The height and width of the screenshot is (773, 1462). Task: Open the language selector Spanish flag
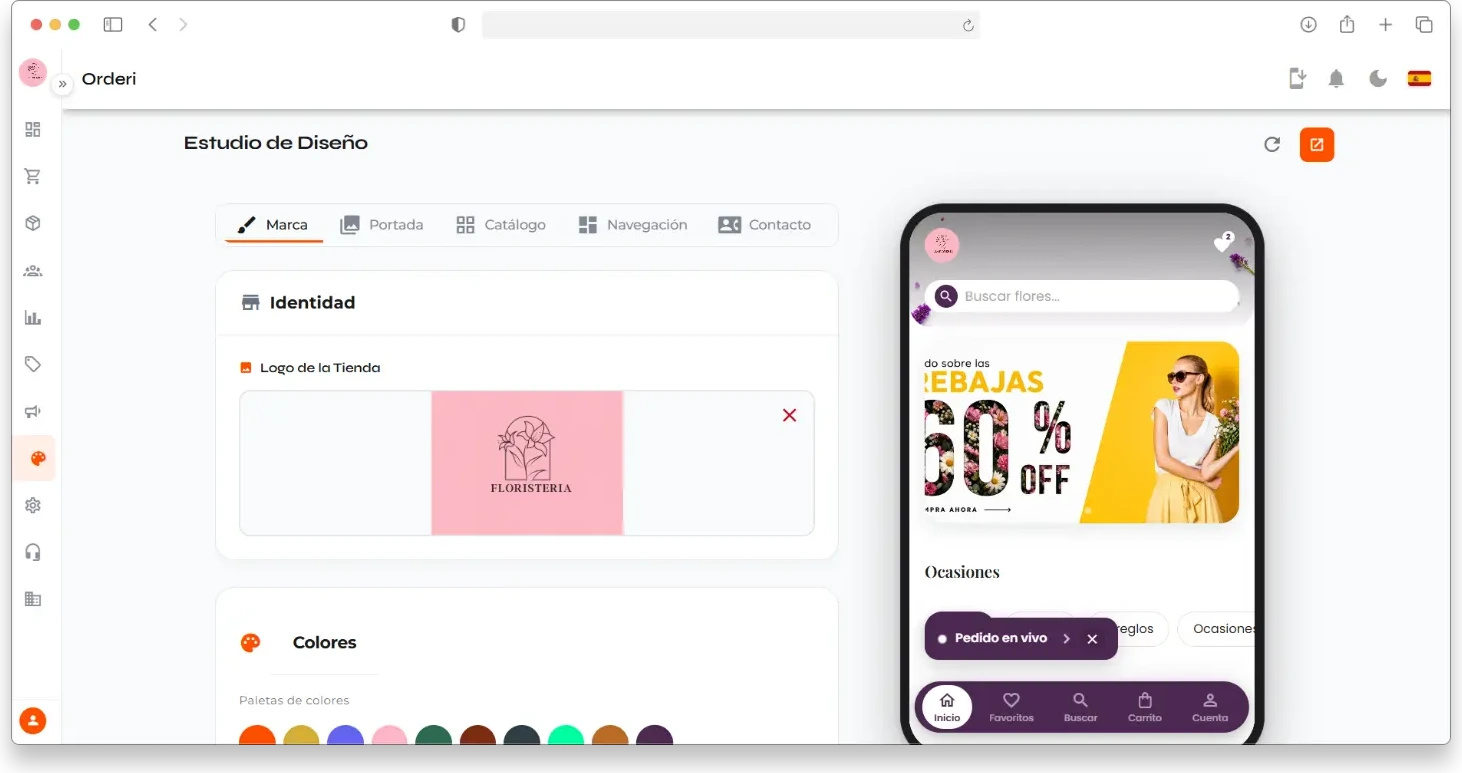pyautogui.click(x=1419, y=79)
